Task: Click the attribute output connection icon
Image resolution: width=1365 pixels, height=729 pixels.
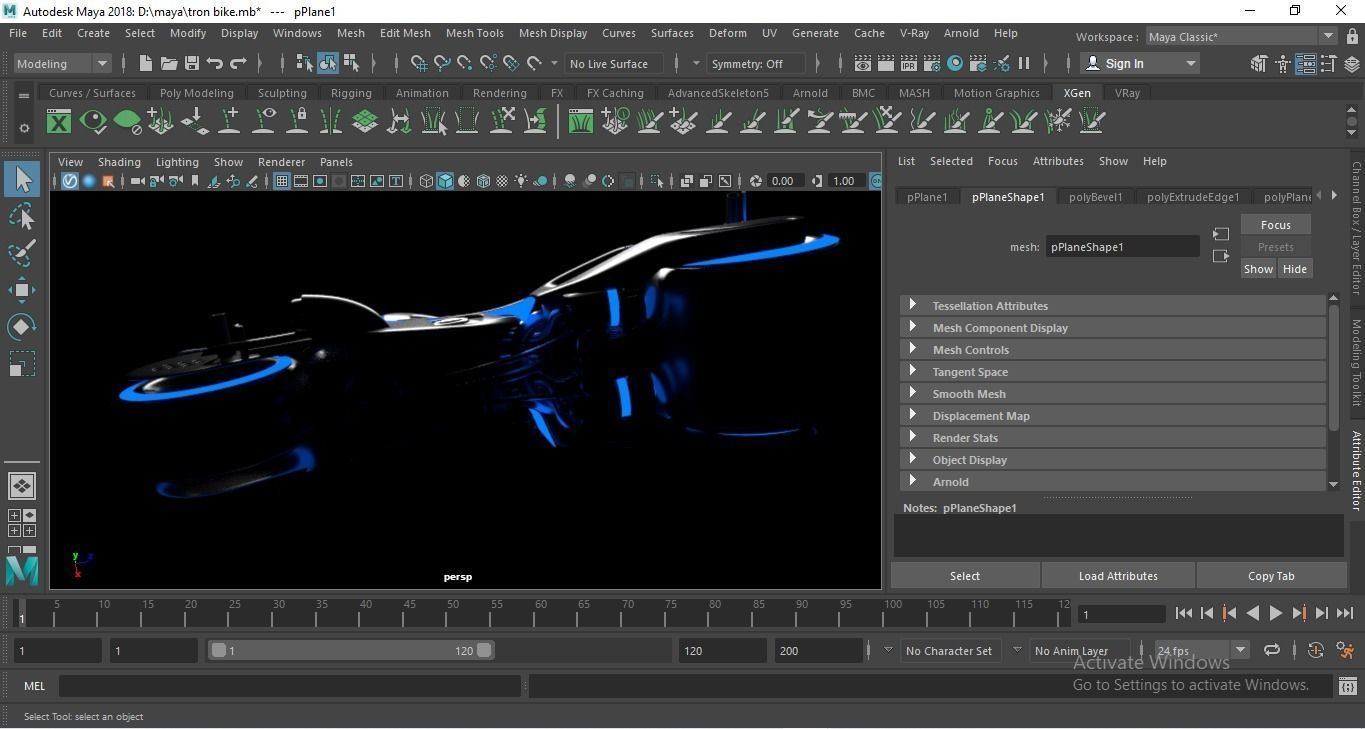Action: [x=1221, y=256]
